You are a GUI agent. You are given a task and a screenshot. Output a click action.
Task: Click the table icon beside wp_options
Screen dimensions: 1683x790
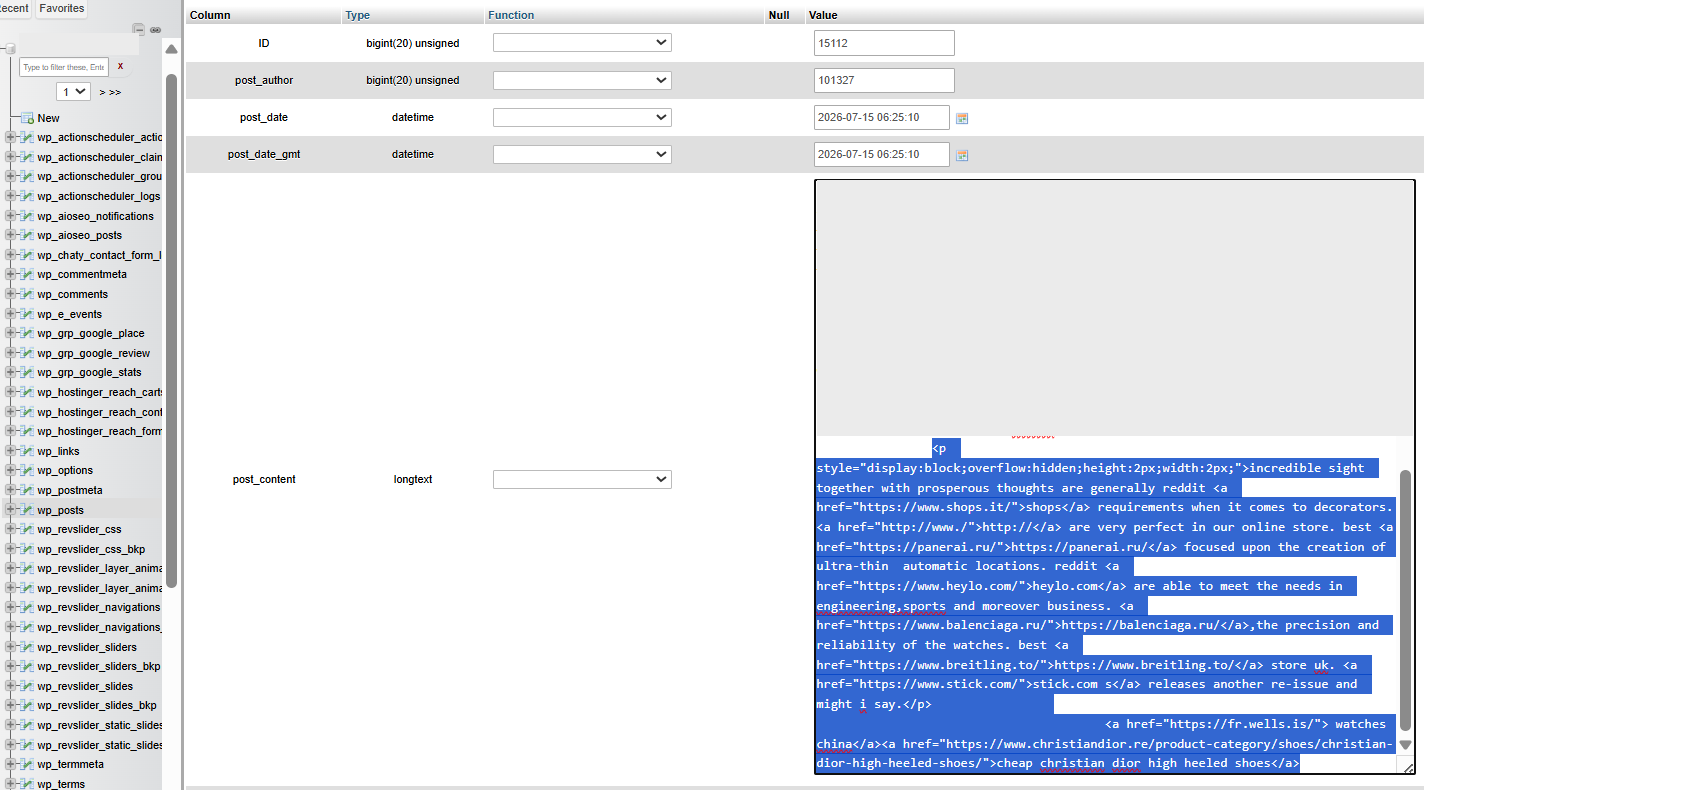coord(28,470)
